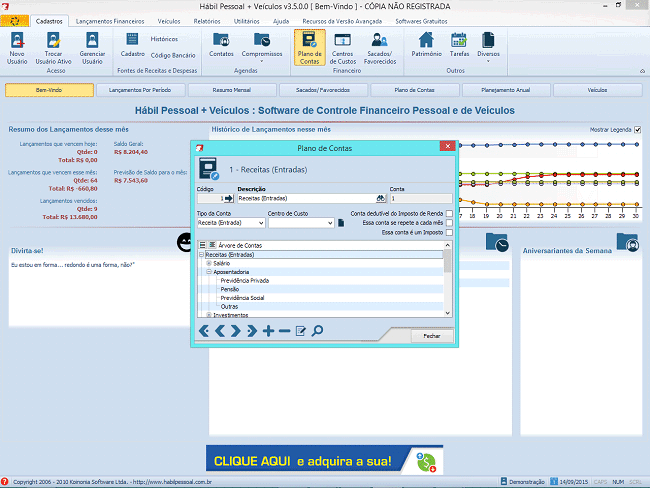Open Trocar Usuário Ativo
Image resolution: width=650 pixels, height=488 pixels.
53,48
